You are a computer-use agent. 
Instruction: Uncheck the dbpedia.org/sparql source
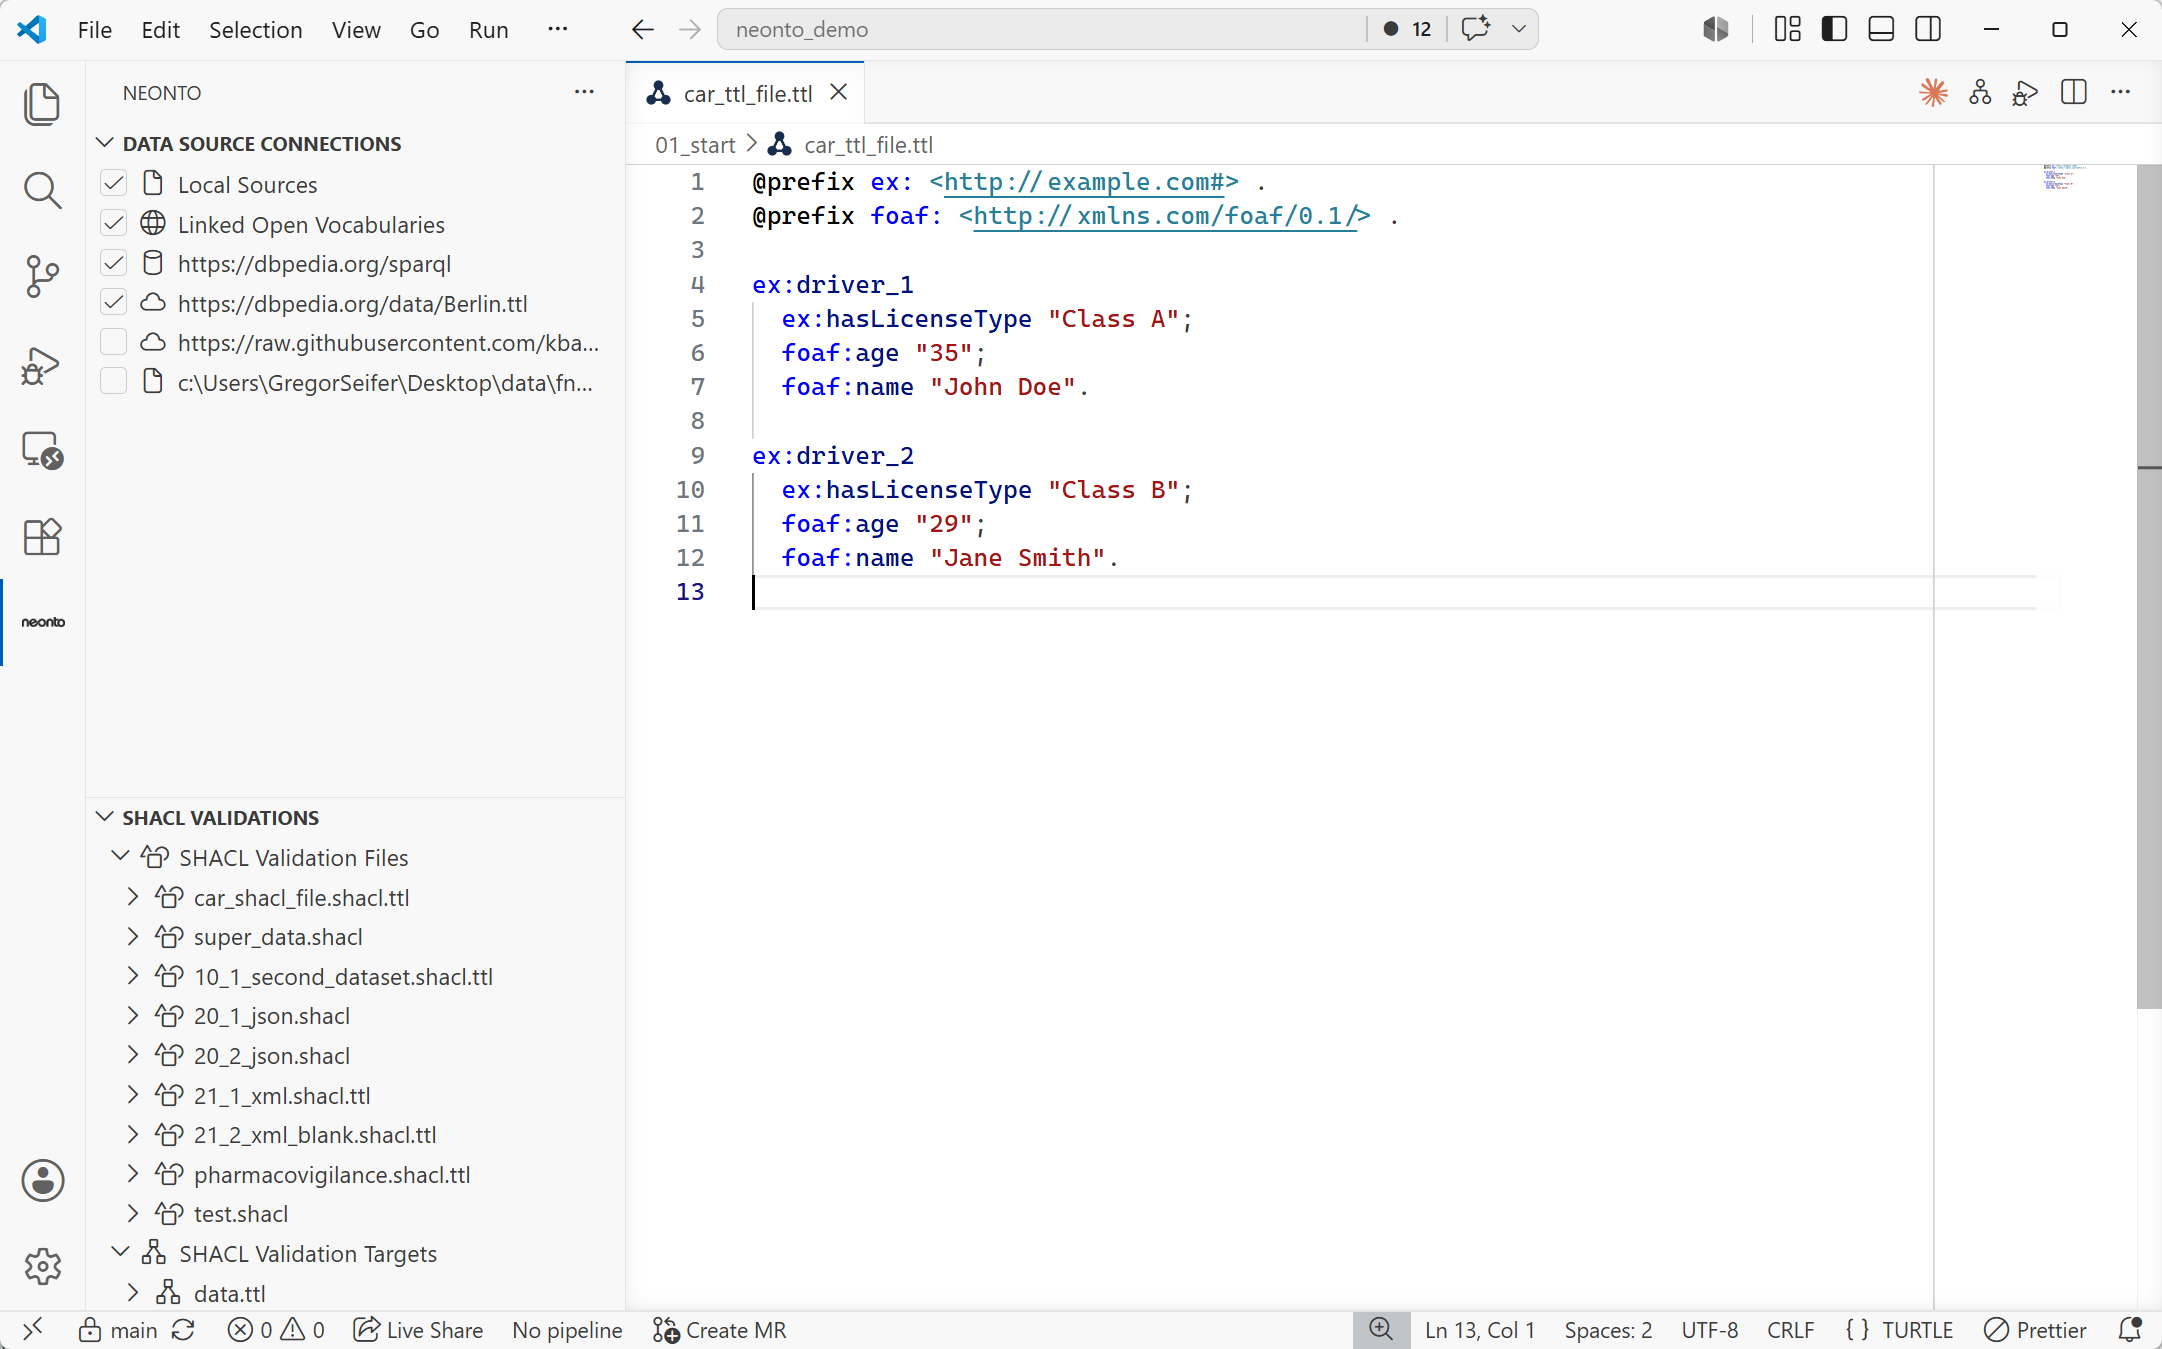click(114, 263)
